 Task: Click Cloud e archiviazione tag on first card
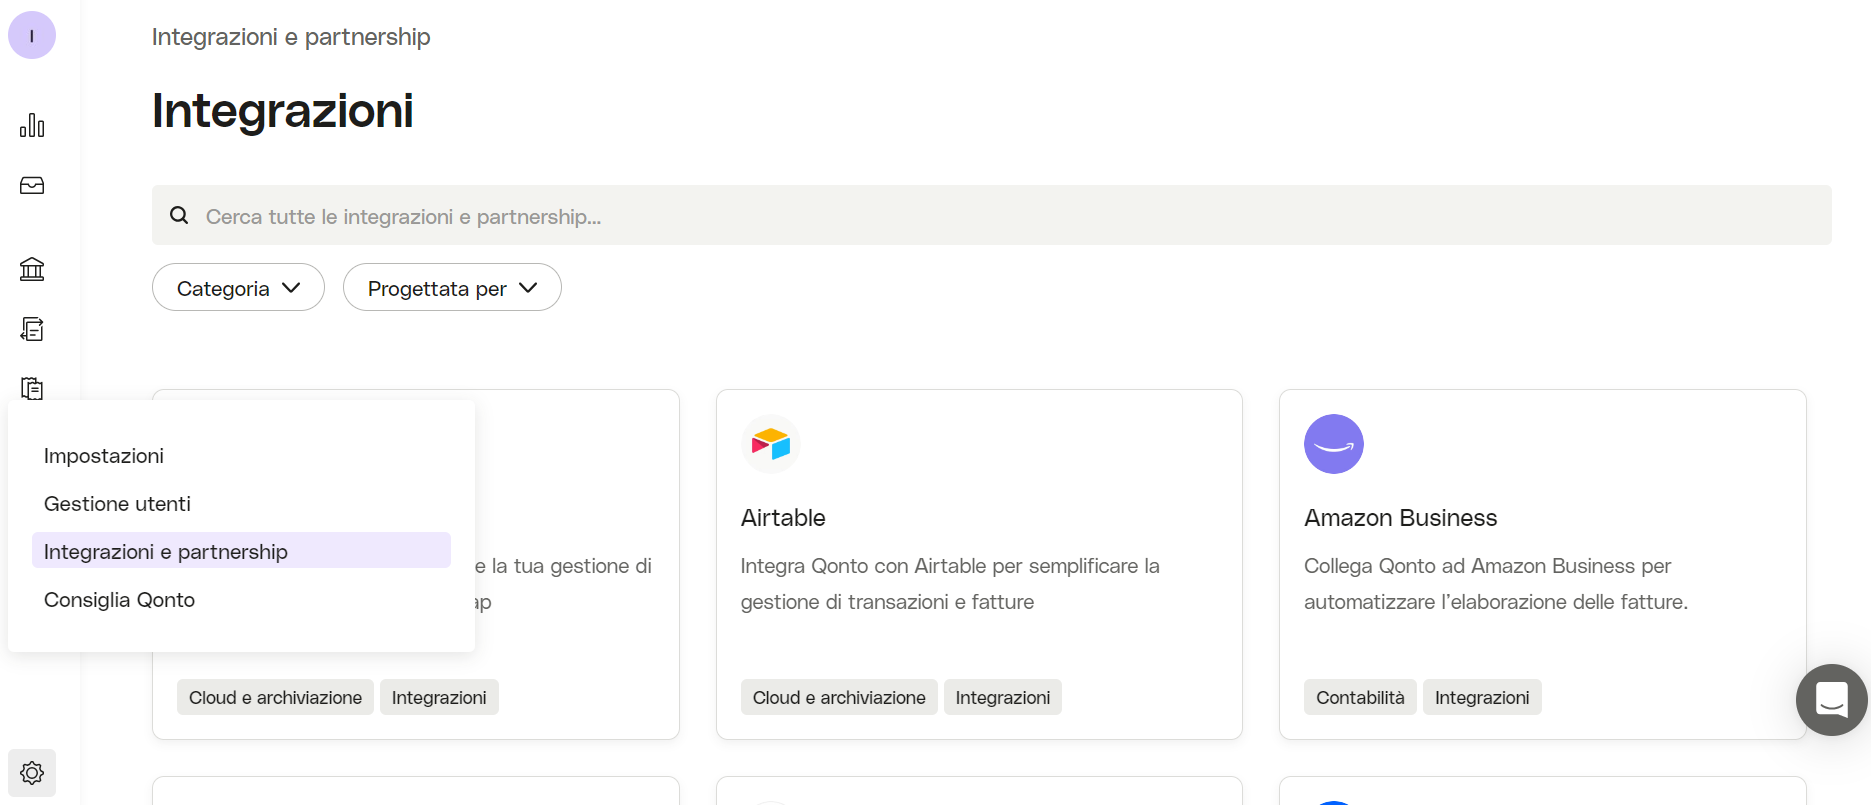coord(275,697)
